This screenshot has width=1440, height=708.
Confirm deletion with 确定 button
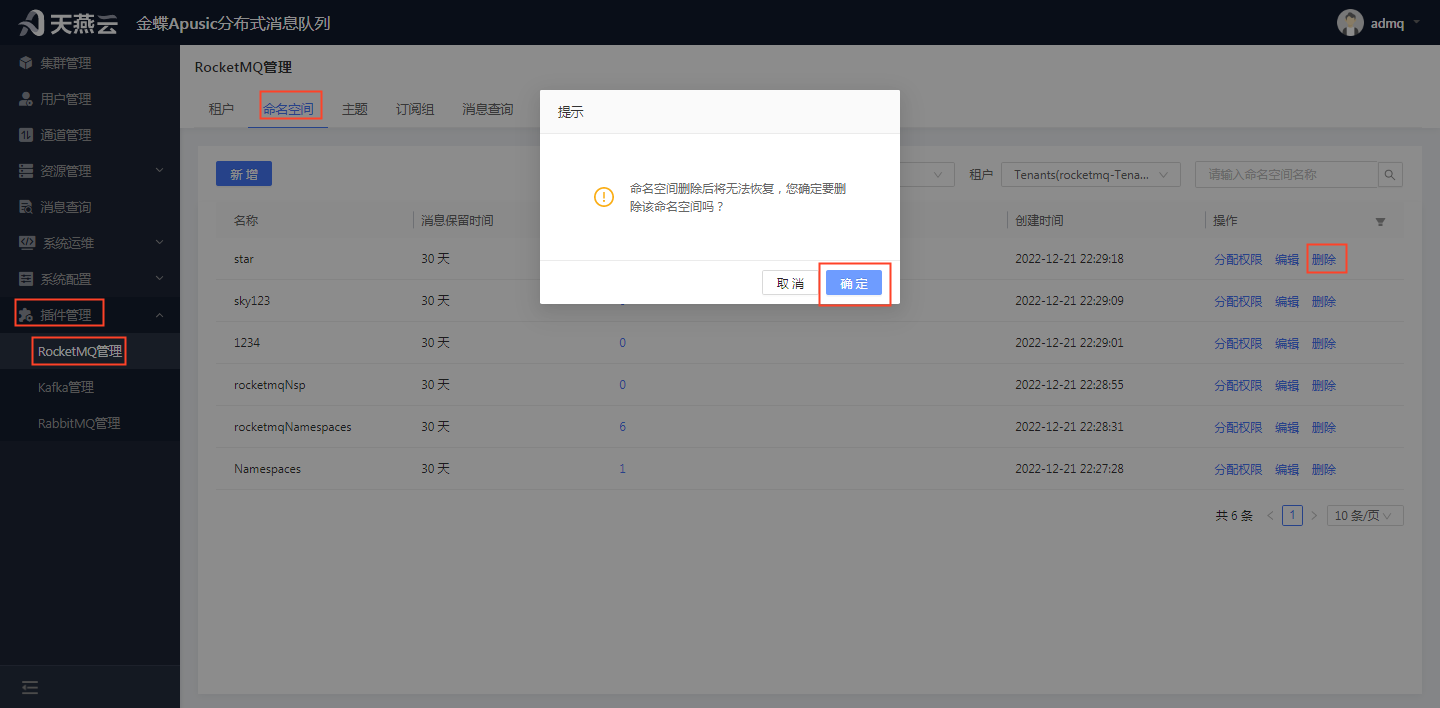tap(854, 283)
